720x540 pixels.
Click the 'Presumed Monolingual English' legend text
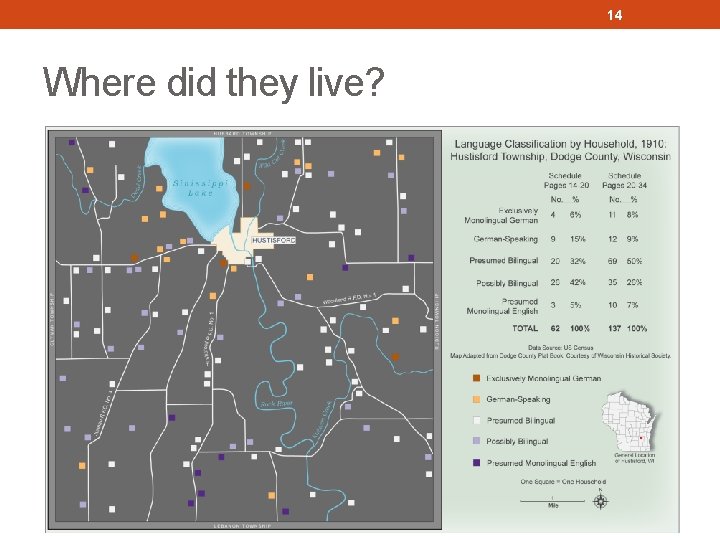coord(541,463)
